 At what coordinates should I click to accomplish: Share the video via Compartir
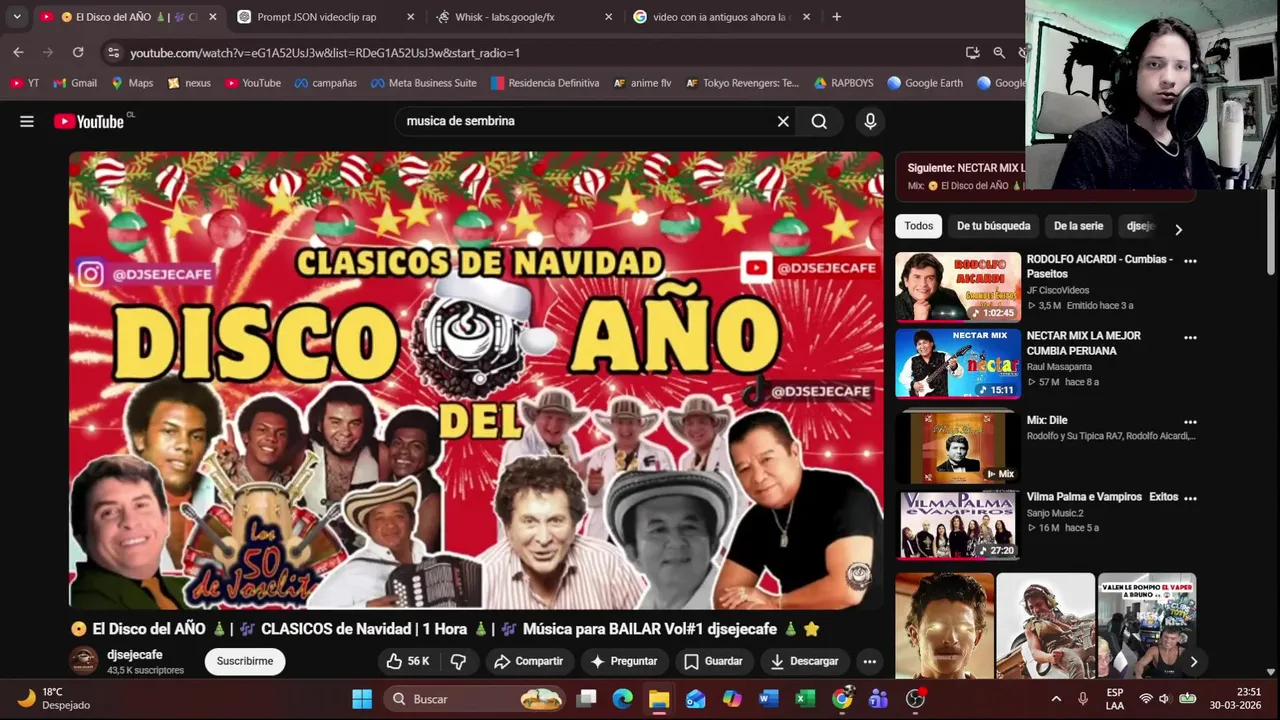[528, 661]
